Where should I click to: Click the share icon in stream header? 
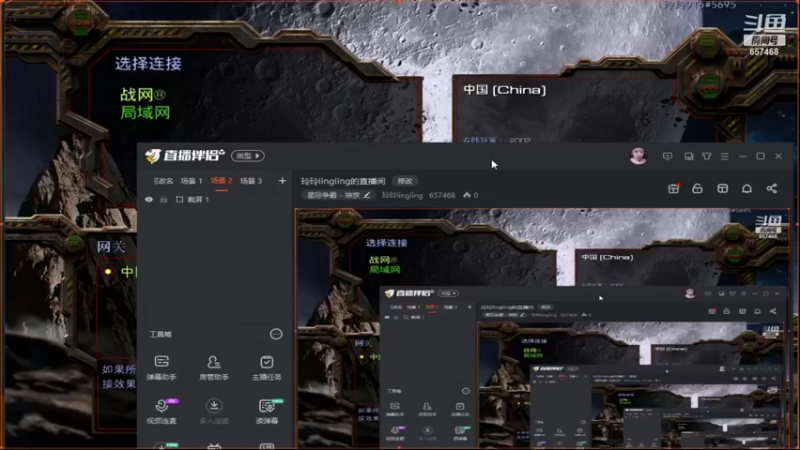pos(771,188)
